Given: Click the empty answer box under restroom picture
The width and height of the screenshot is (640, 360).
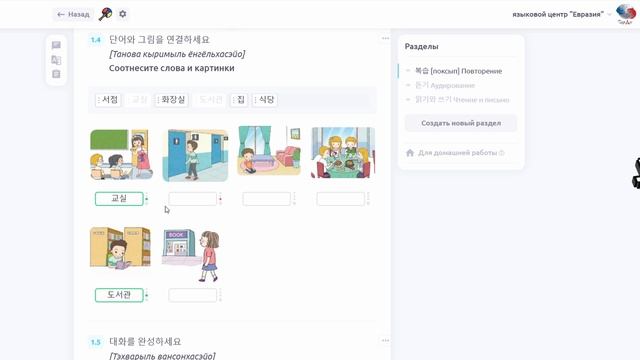Looking at the screenshot, I should [193, 199].
